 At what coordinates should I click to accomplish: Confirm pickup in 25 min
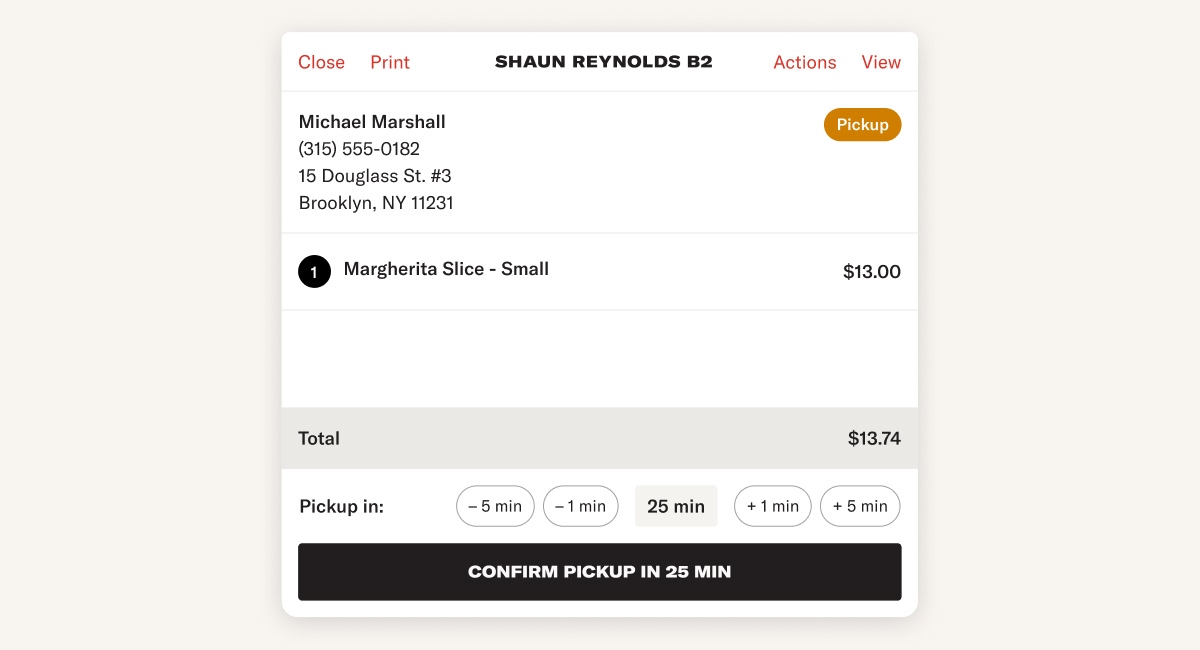click(x=600, y=572)
